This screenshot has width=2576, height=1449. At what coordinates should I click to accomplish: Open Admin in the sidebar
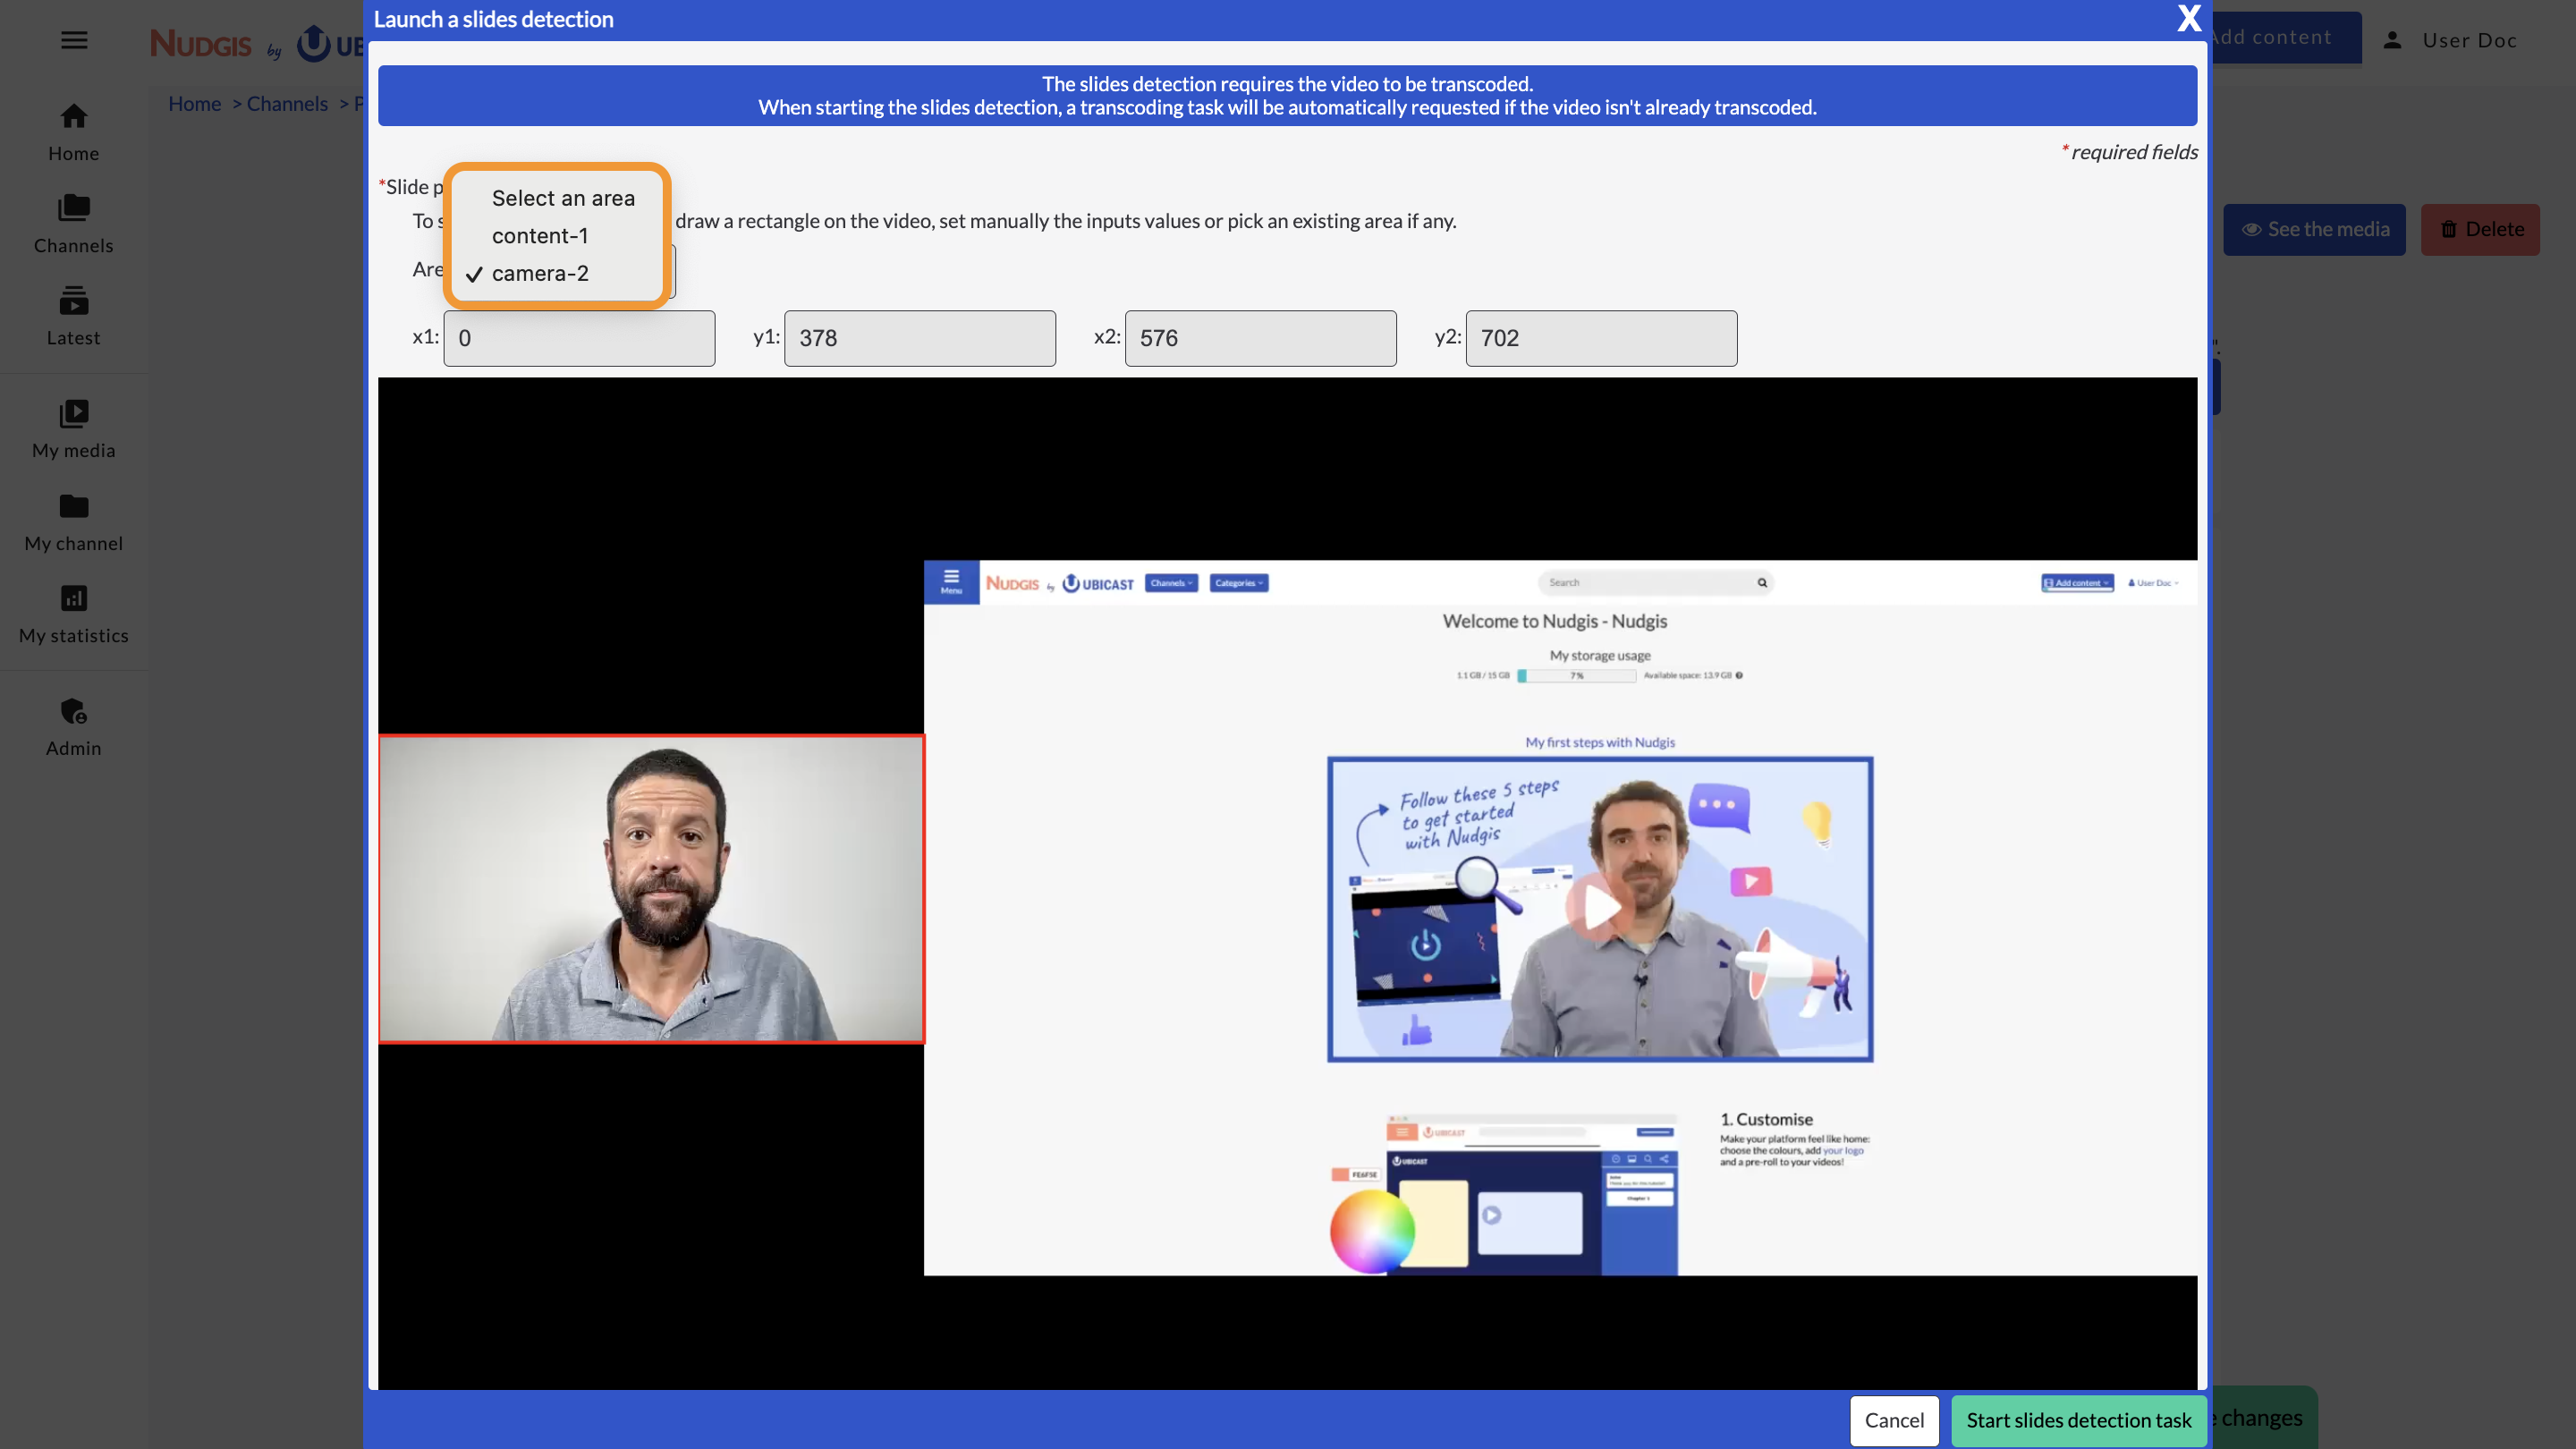pos(74,727)
